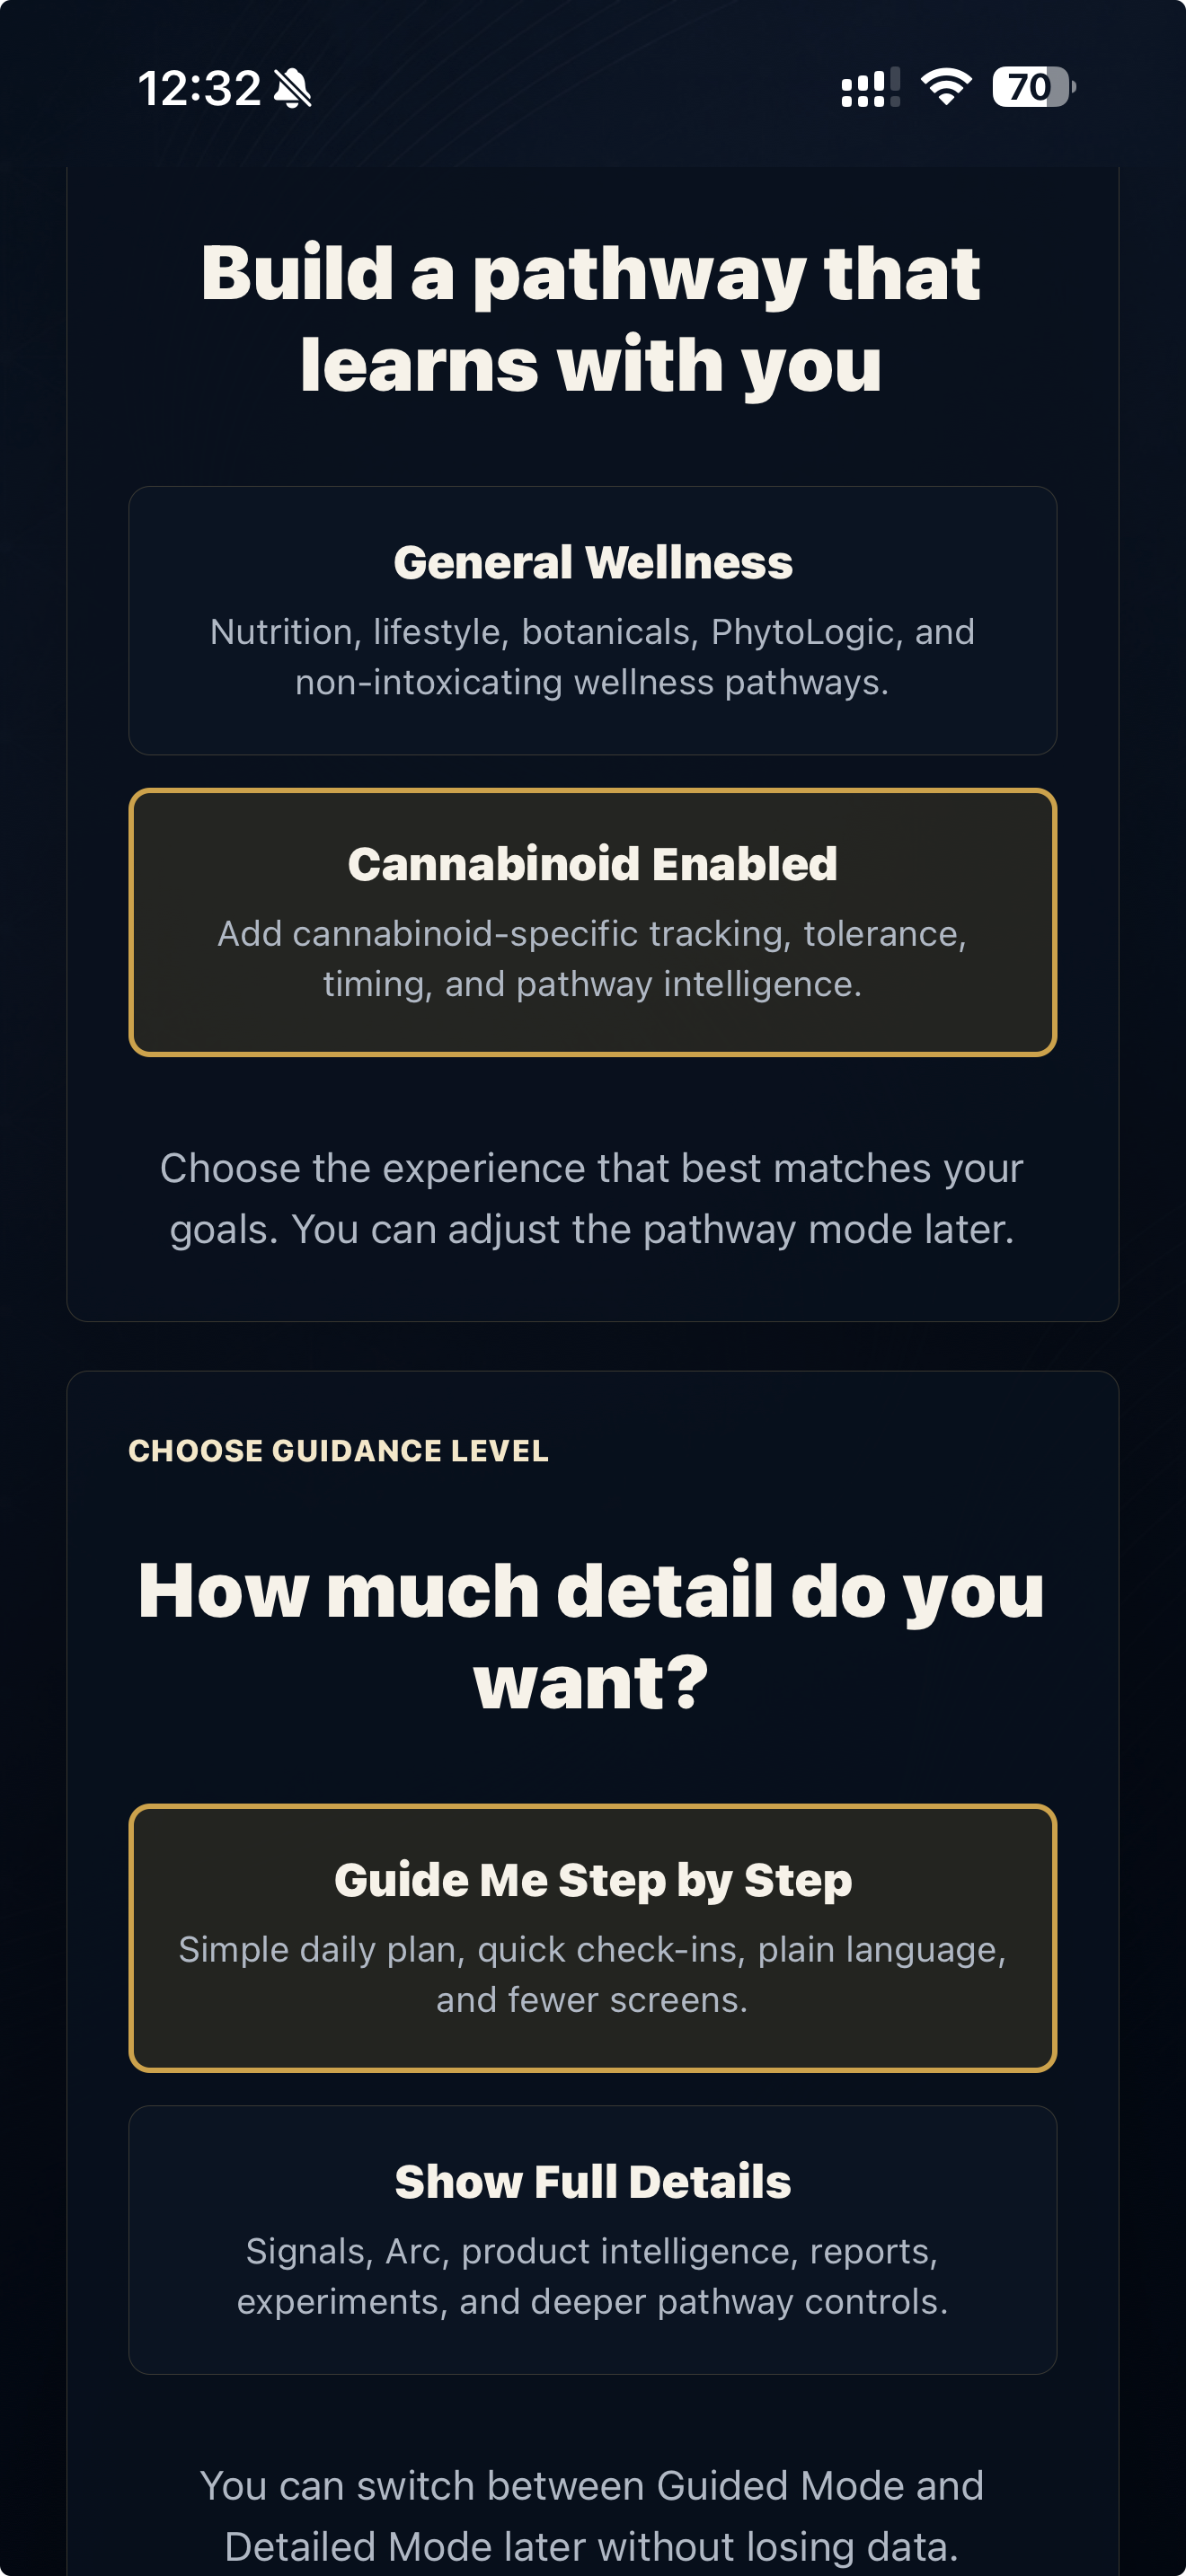Click the Nutrition, lifestyle, botanicals description text
The height and width of the screenshot is (2576, 1186).
tap(593, 657)
